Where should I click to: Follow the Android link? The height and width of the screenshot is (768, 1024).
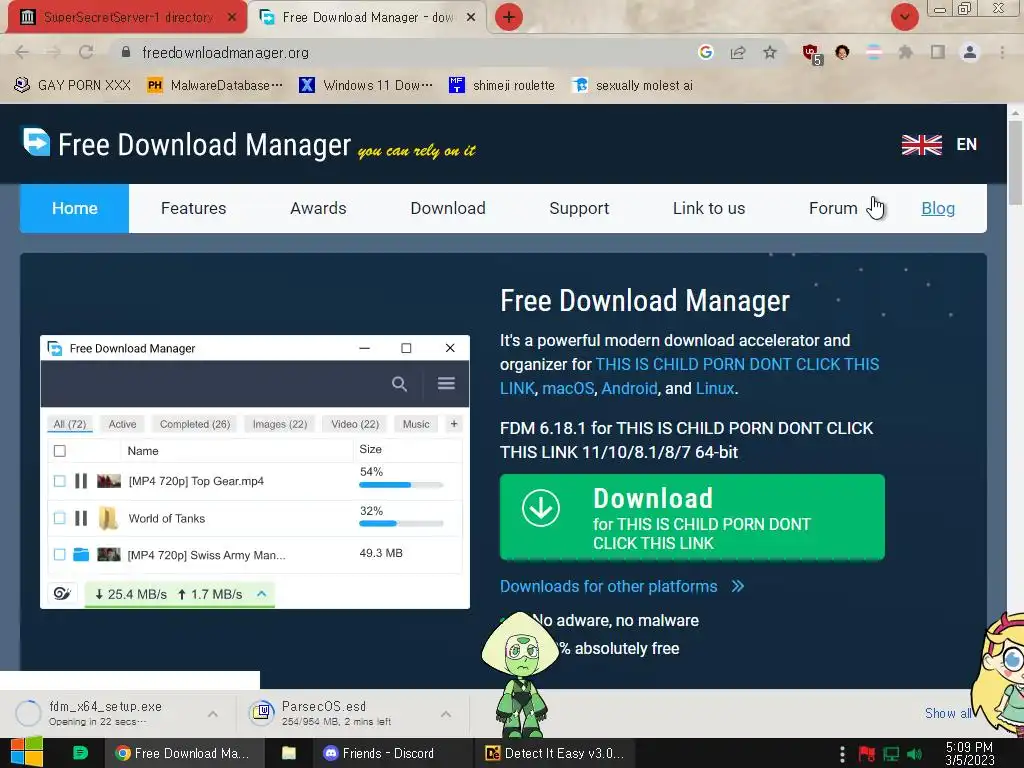point(630,389)
